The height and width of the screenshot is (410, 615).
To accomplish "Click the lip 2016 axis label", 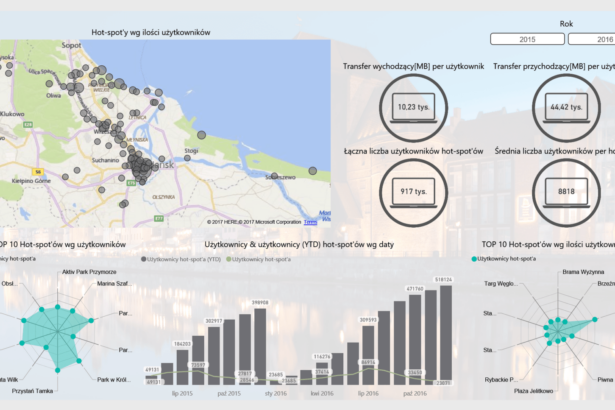I will 368,393.
